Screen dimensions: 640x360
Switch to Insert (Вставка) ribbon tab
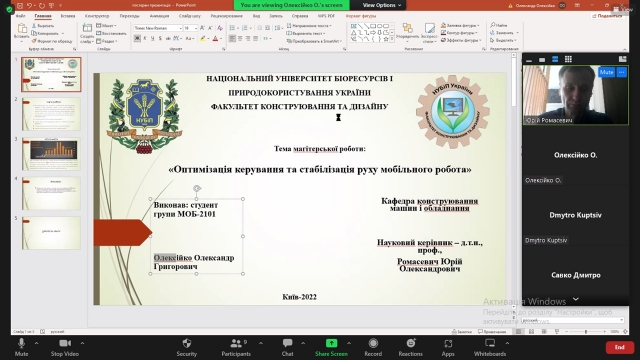(68, 16)
